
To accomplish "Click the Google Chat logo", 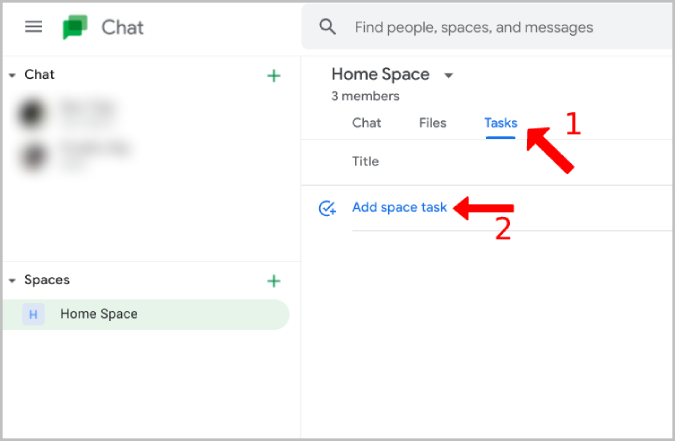I will pos(75,27).
